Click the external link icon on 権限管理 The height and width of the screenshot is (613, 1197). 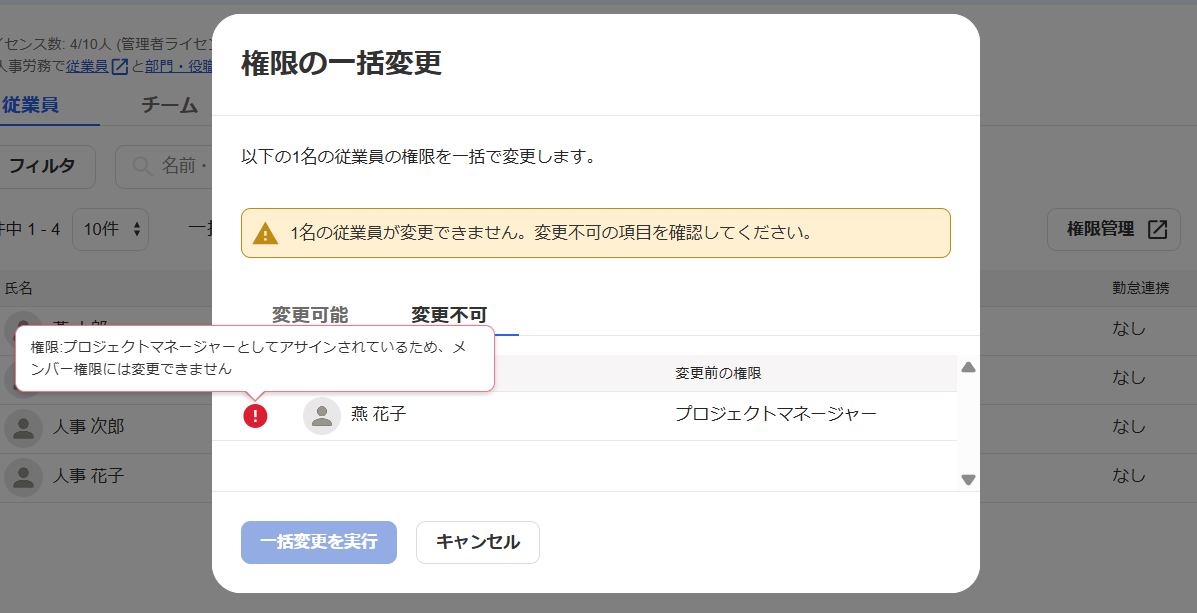coord(1157,229)
